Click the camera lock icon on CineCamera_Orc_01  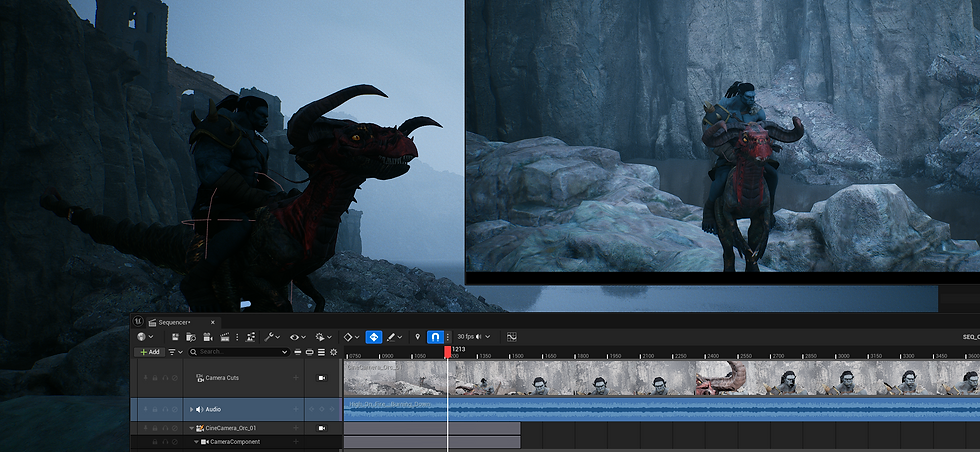322,428
